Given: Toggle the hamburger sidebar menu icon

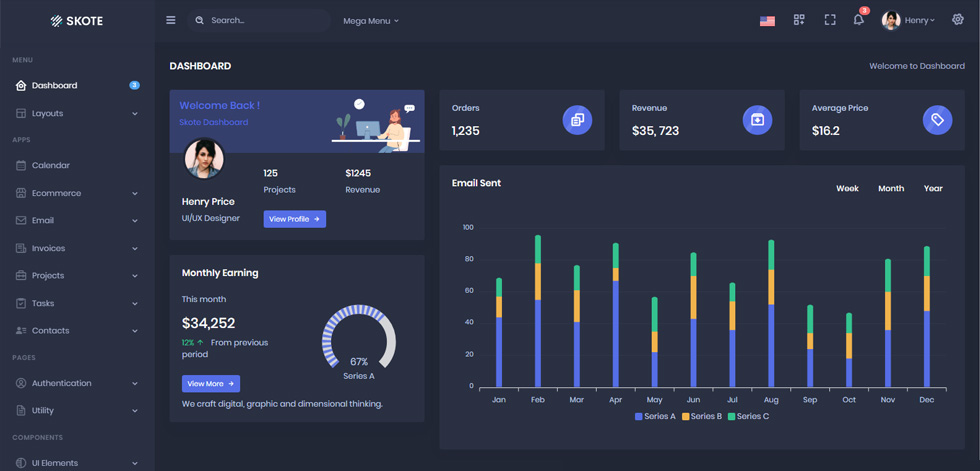Looking at the screenshot, I should [x=171, y=20].
